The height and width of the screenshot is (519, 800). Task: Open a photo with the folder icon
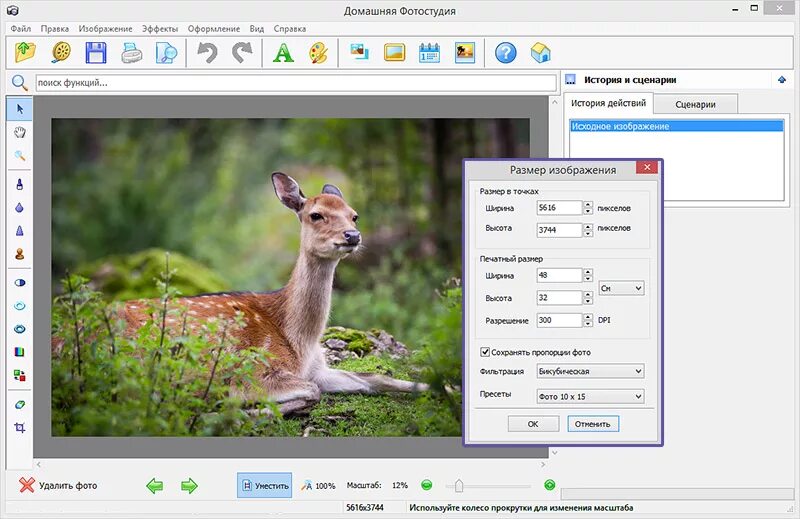point(26,53)
